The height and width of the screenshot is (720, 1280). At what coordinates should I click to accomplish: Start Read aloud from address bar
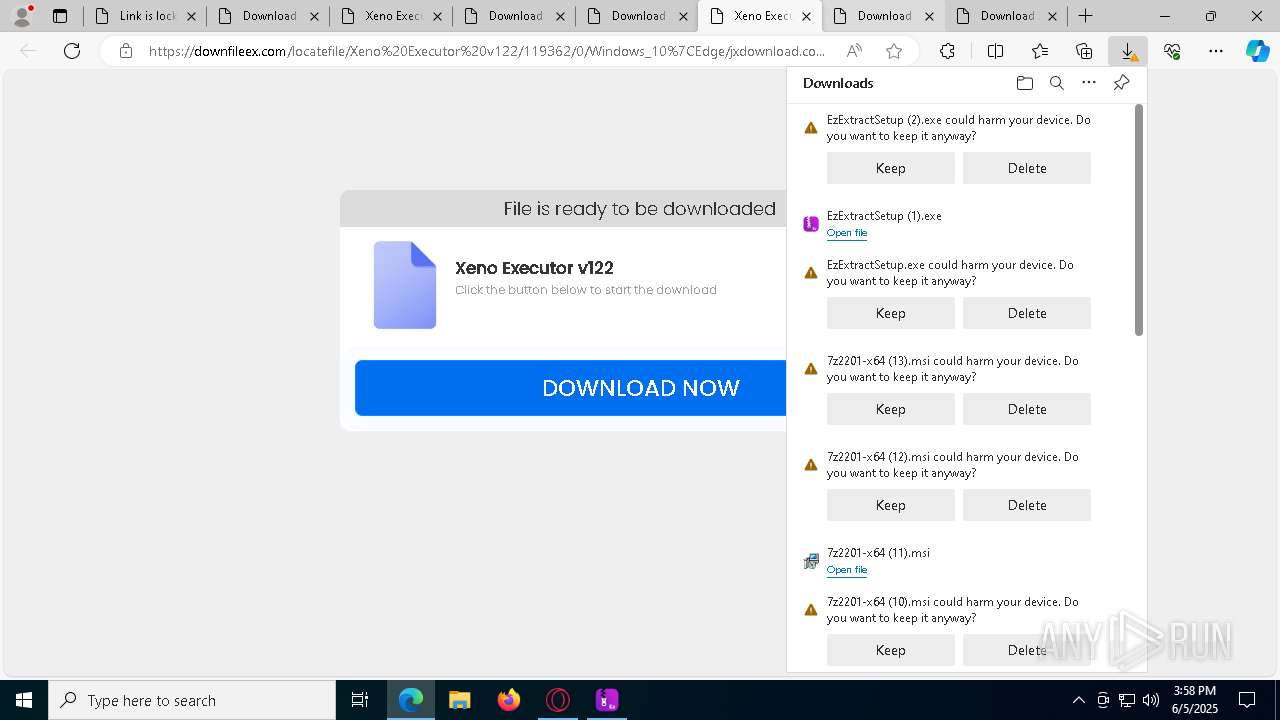point(854,51)
